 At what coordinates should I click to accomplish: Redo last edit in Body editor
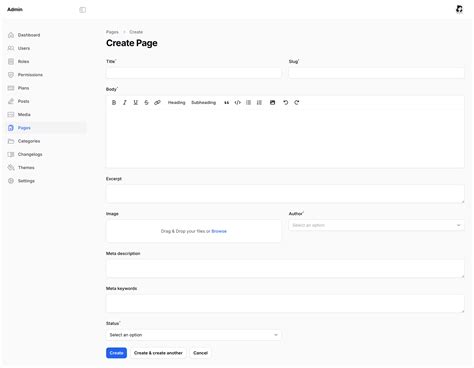297,103
